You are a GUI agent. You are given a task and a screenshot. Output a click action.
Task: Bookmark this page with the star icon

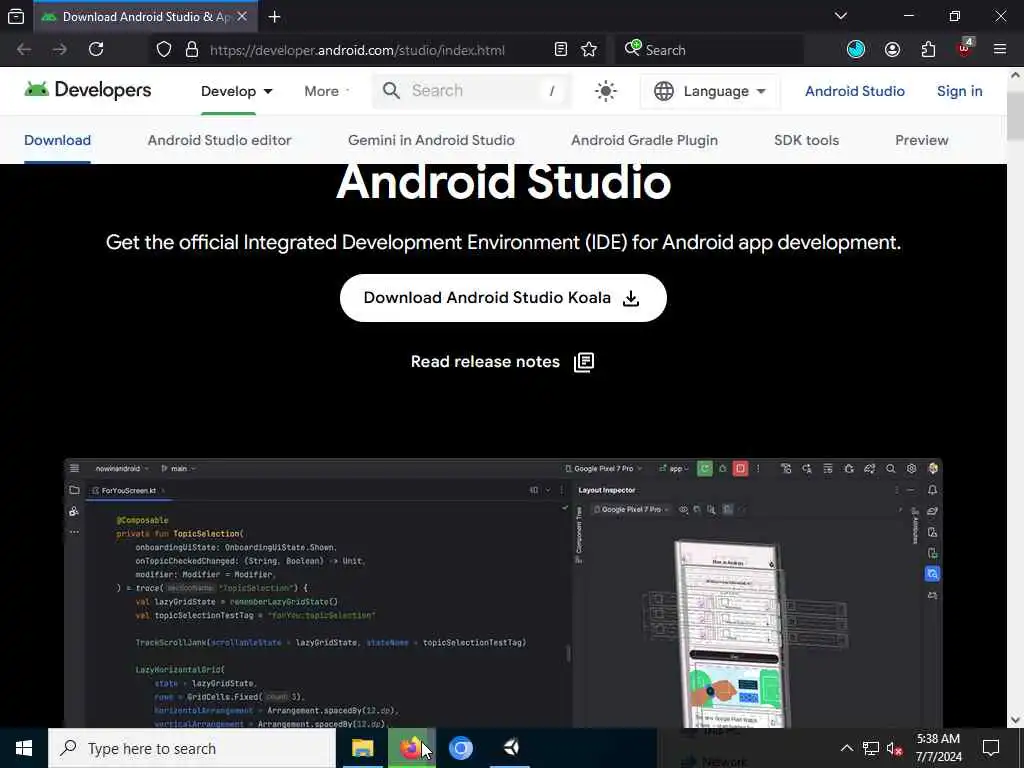click(x=589, y=50)
